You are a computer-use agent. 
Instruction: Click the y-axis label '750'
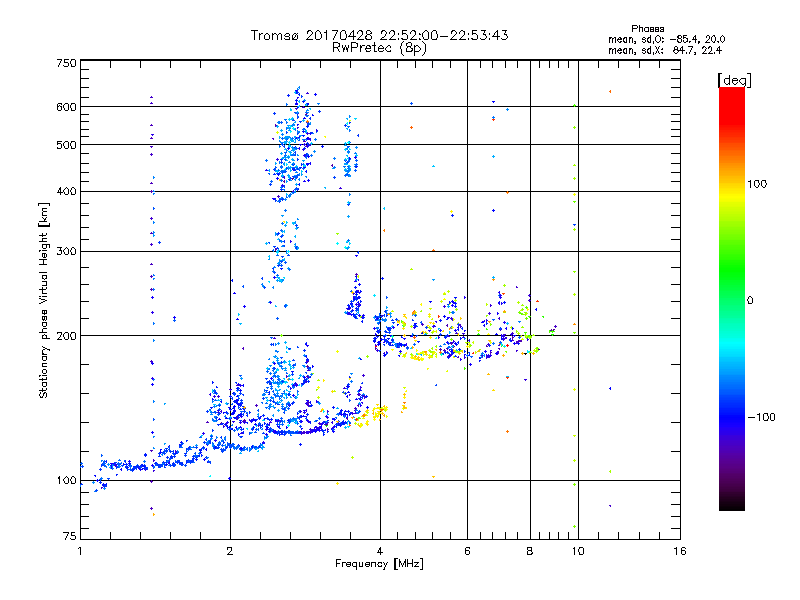tap(66, 63)
